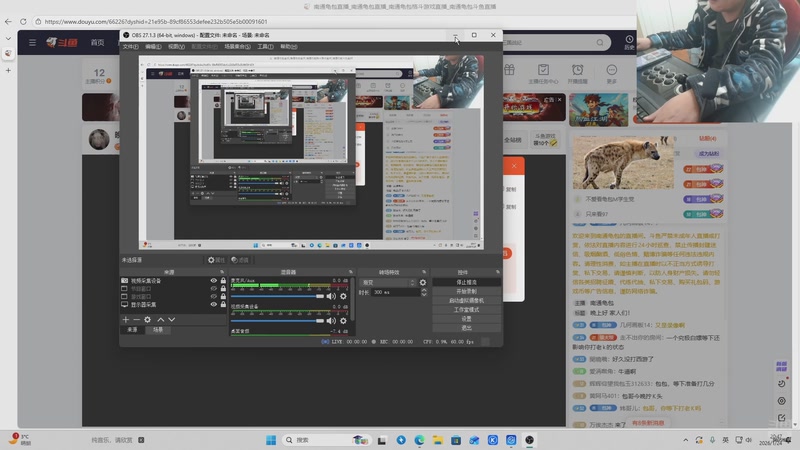The height and width of the screenshot is (450, 800).
Task: Adjust transition duration 300 ms stepper
Action: tap(423, 292)
